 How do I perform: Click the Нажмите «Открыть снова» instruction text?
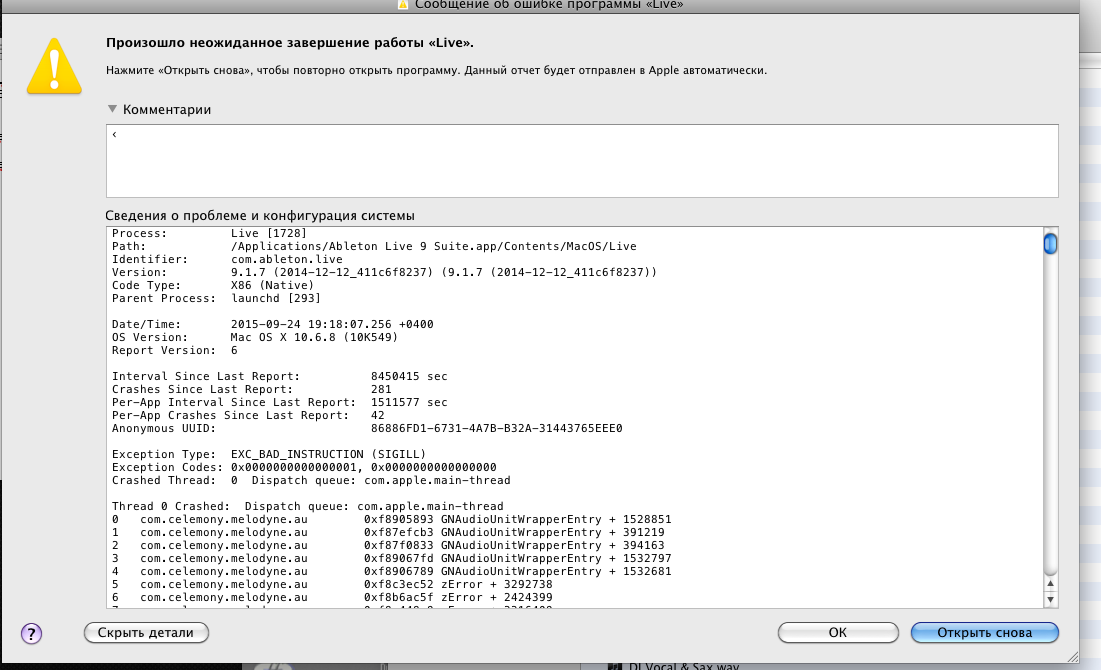coord(436,70)
